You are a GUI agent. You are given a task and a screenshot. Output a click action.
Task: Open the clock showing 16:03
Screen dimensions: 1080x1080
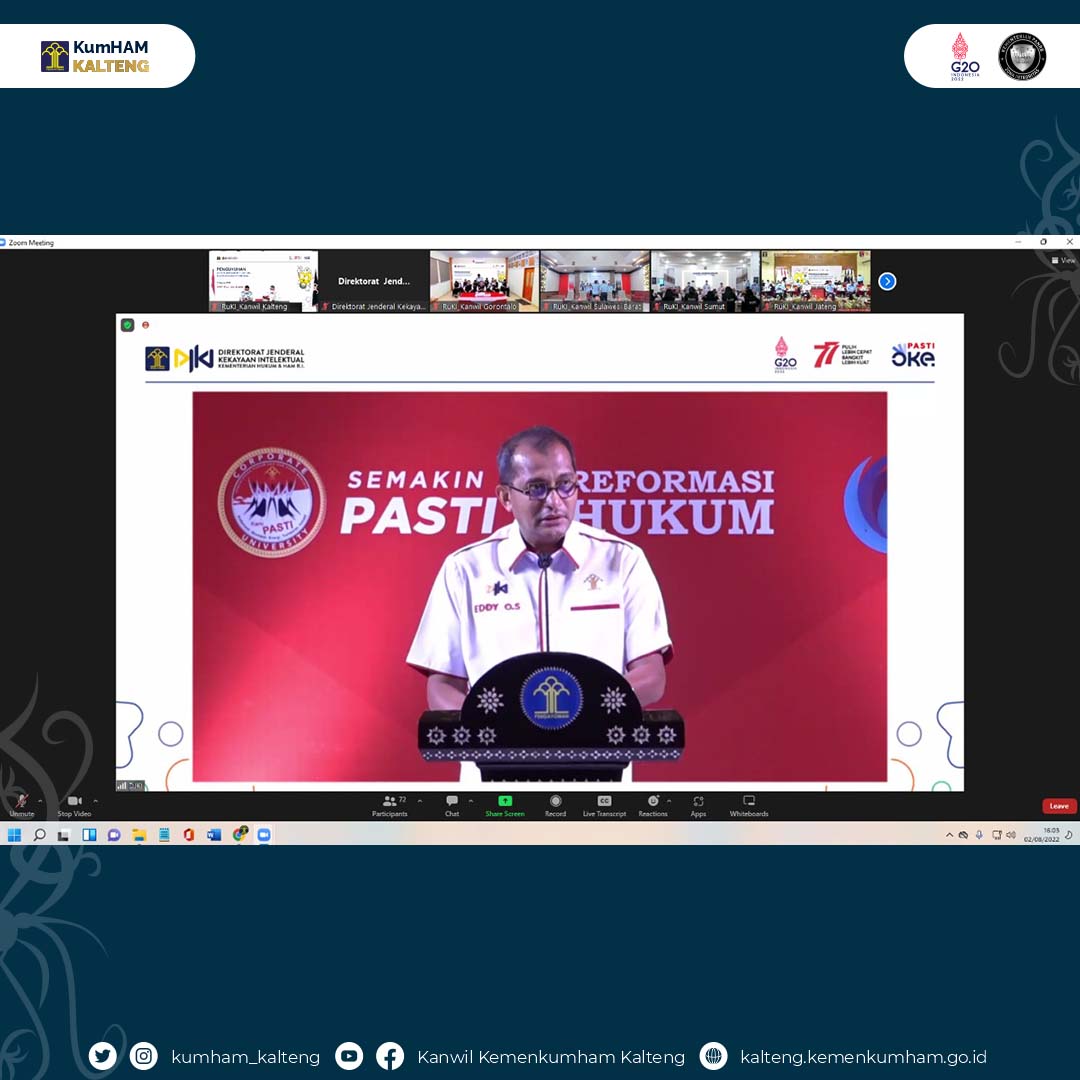1041,835
